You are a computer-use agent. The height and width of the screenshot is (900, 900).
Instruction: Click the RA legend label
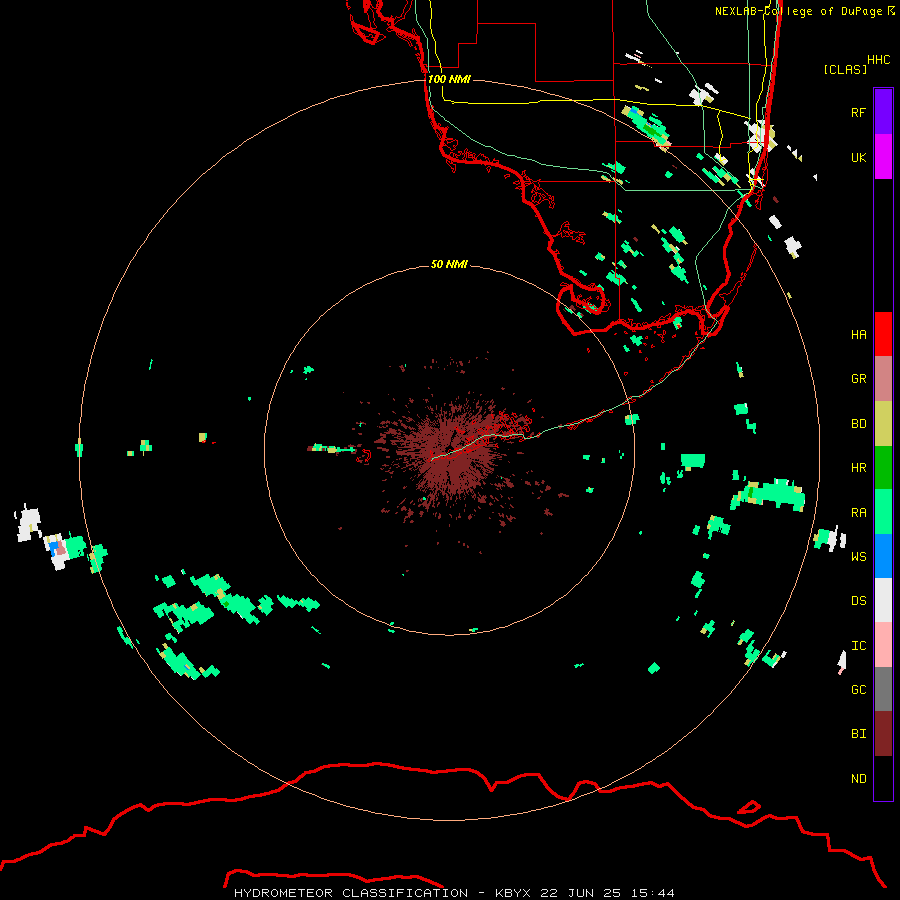pyautogui.click(x=858, y=513)
